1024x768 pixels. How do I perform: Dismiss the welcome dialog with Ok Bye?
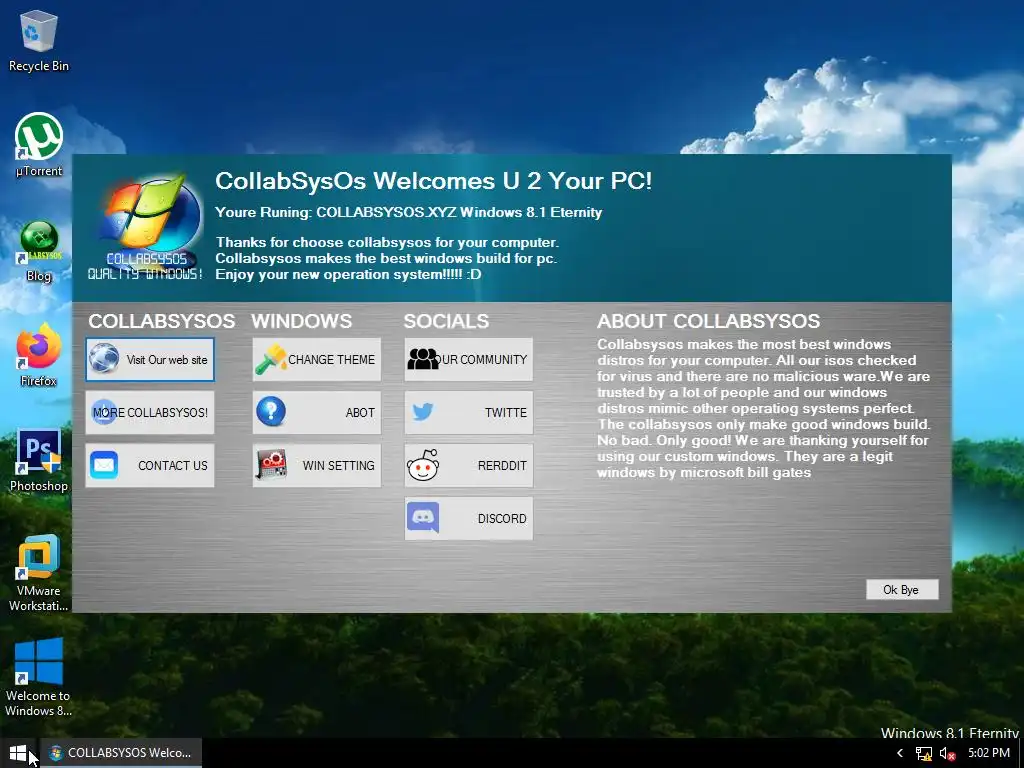[x=902, y=589]
